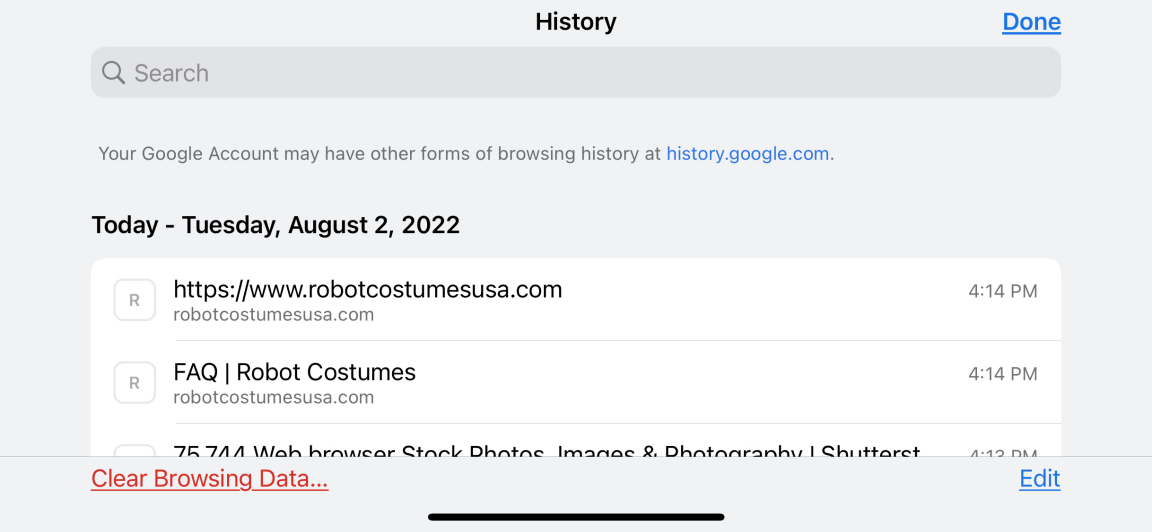Select the robotcostumesusa.com domain under the first entry
This screenshot has width=1152, height=532.
tap(273, 315)
